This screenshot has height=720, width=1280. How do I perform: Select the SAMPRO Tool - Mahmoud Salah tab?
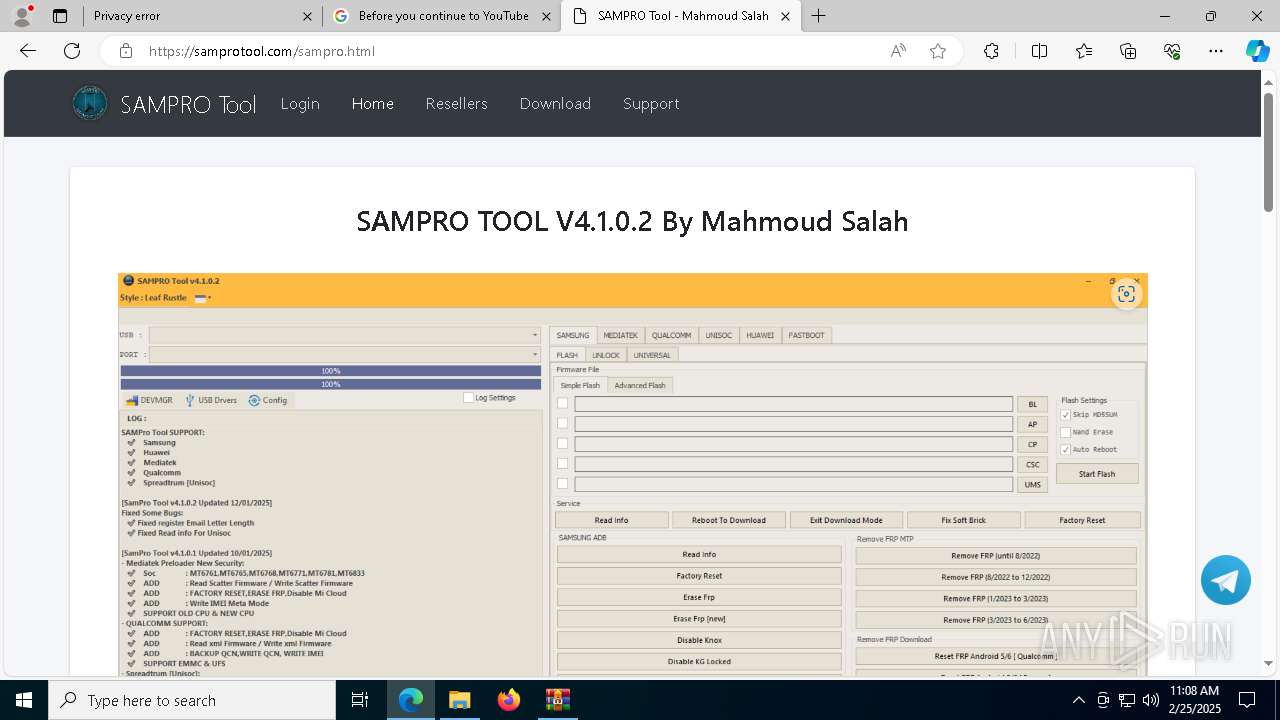[x=681, y=16]
